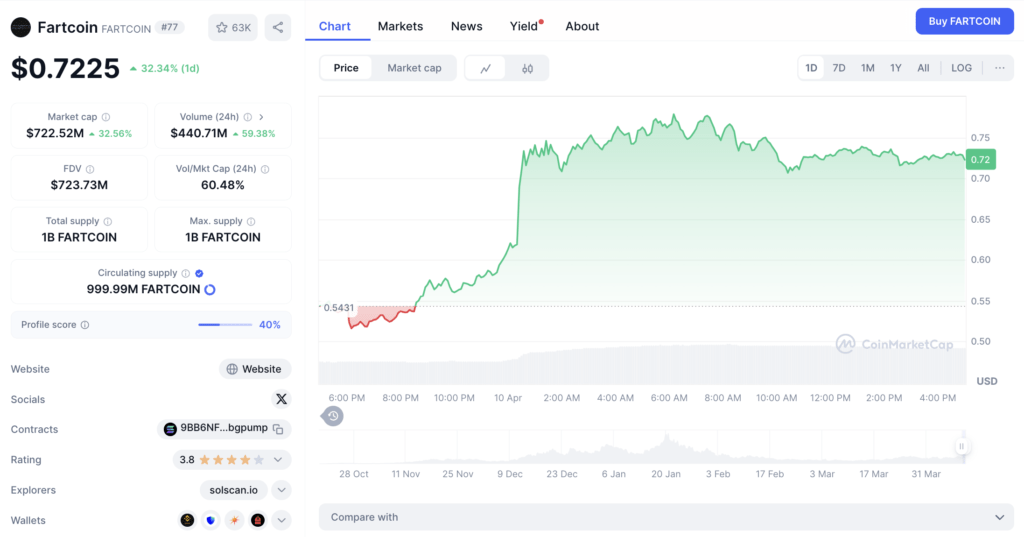This screenshot has width=1024, height=537.
Task: Click the share icon button
Action: [x=278, y=27]
